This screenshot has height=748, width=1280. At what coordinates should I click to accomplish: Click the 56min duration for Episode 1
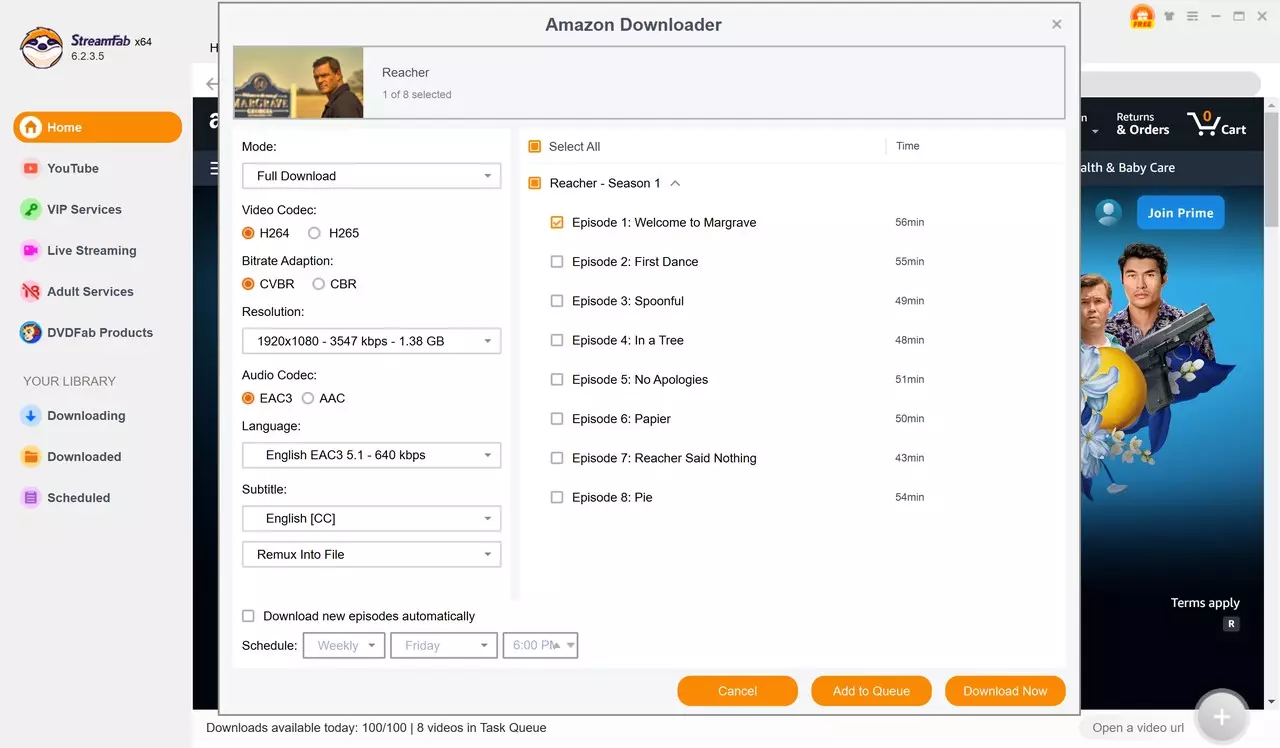[x=909, y=222]
